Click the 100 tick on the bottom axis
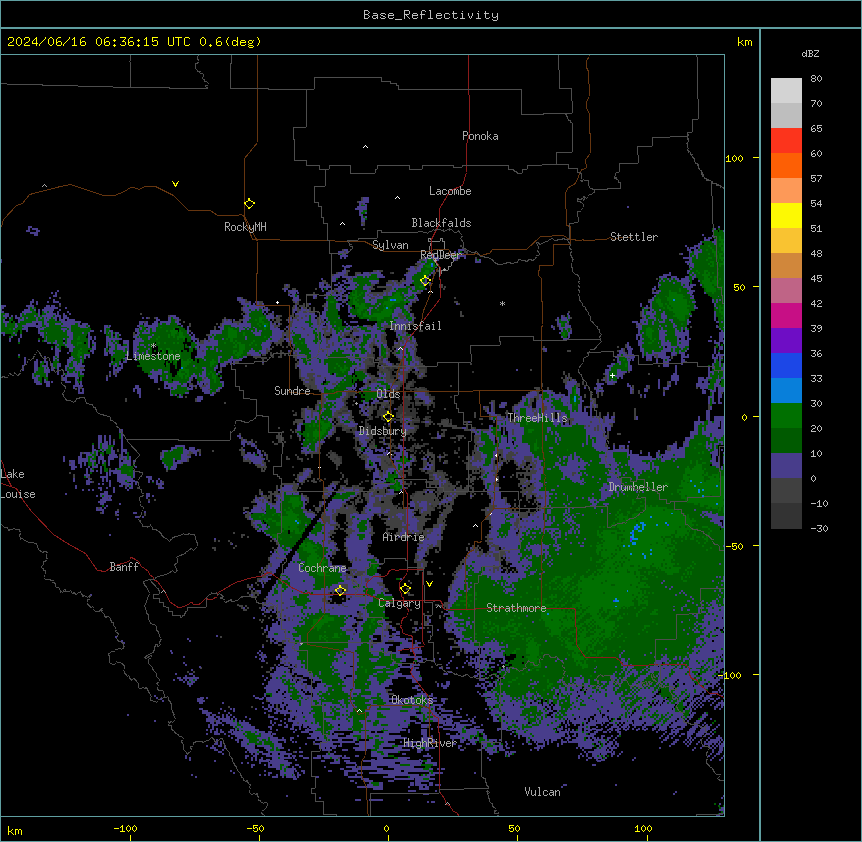 (643, 828)
